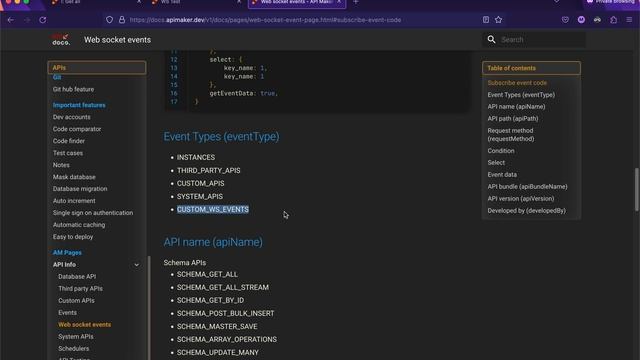Jump to API name (apiName) in contents

tap(516, 107)
